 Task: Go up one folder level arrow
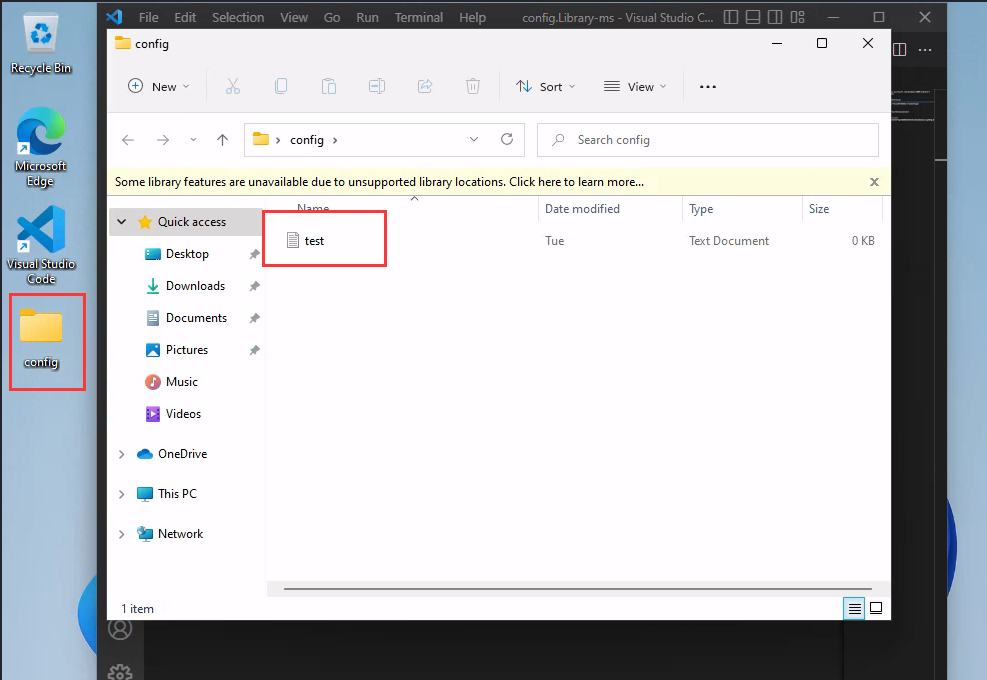[x=222, y=140]
